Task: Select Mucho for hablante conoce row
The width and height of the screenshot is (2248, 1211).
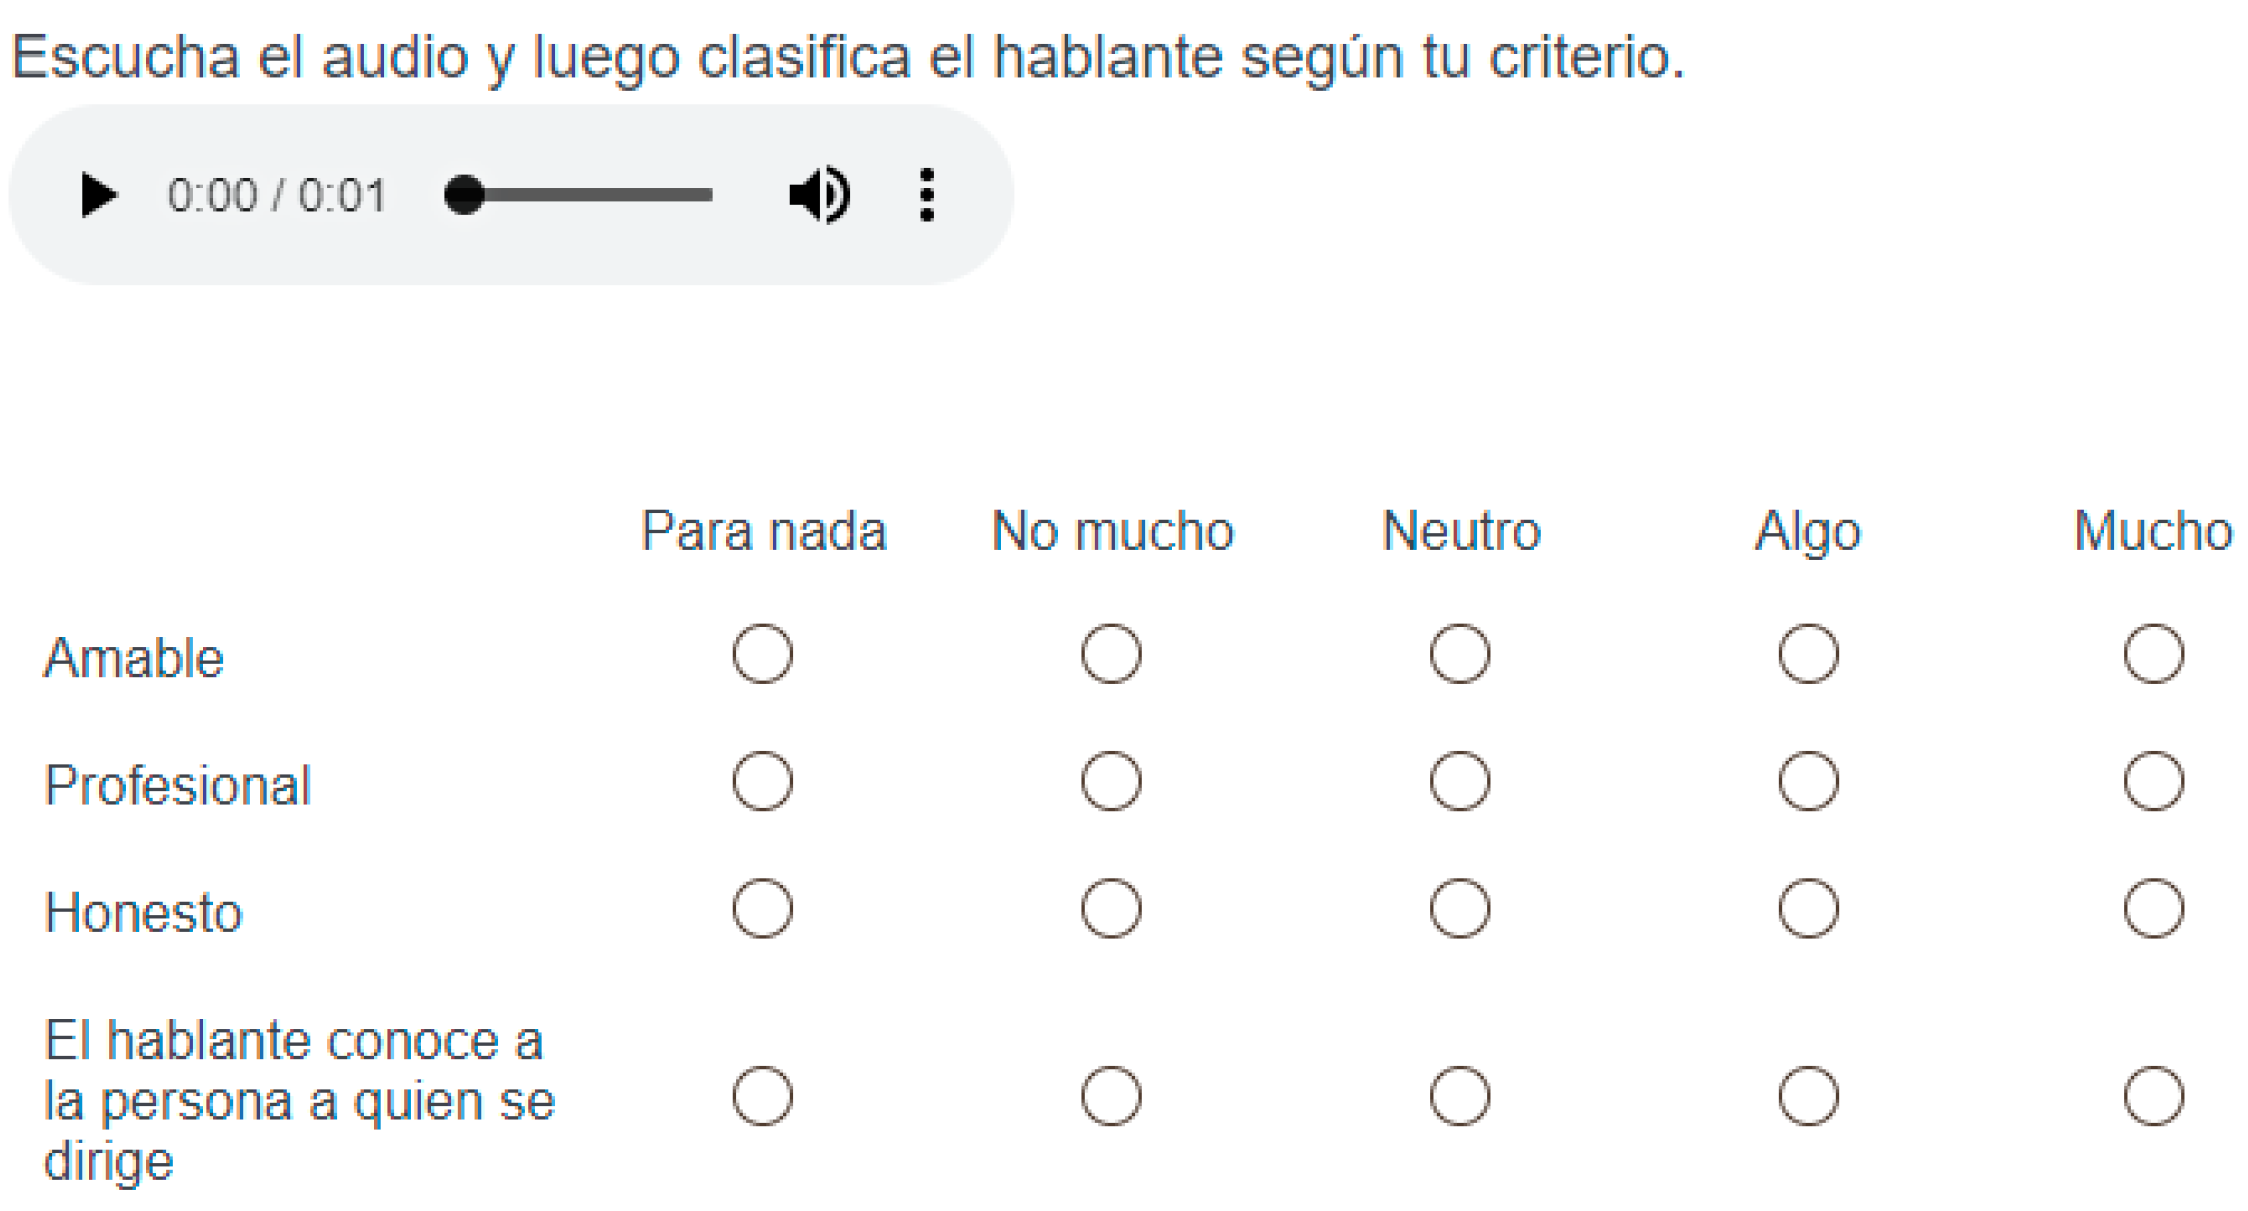Action: [x=2153, y=1096]
